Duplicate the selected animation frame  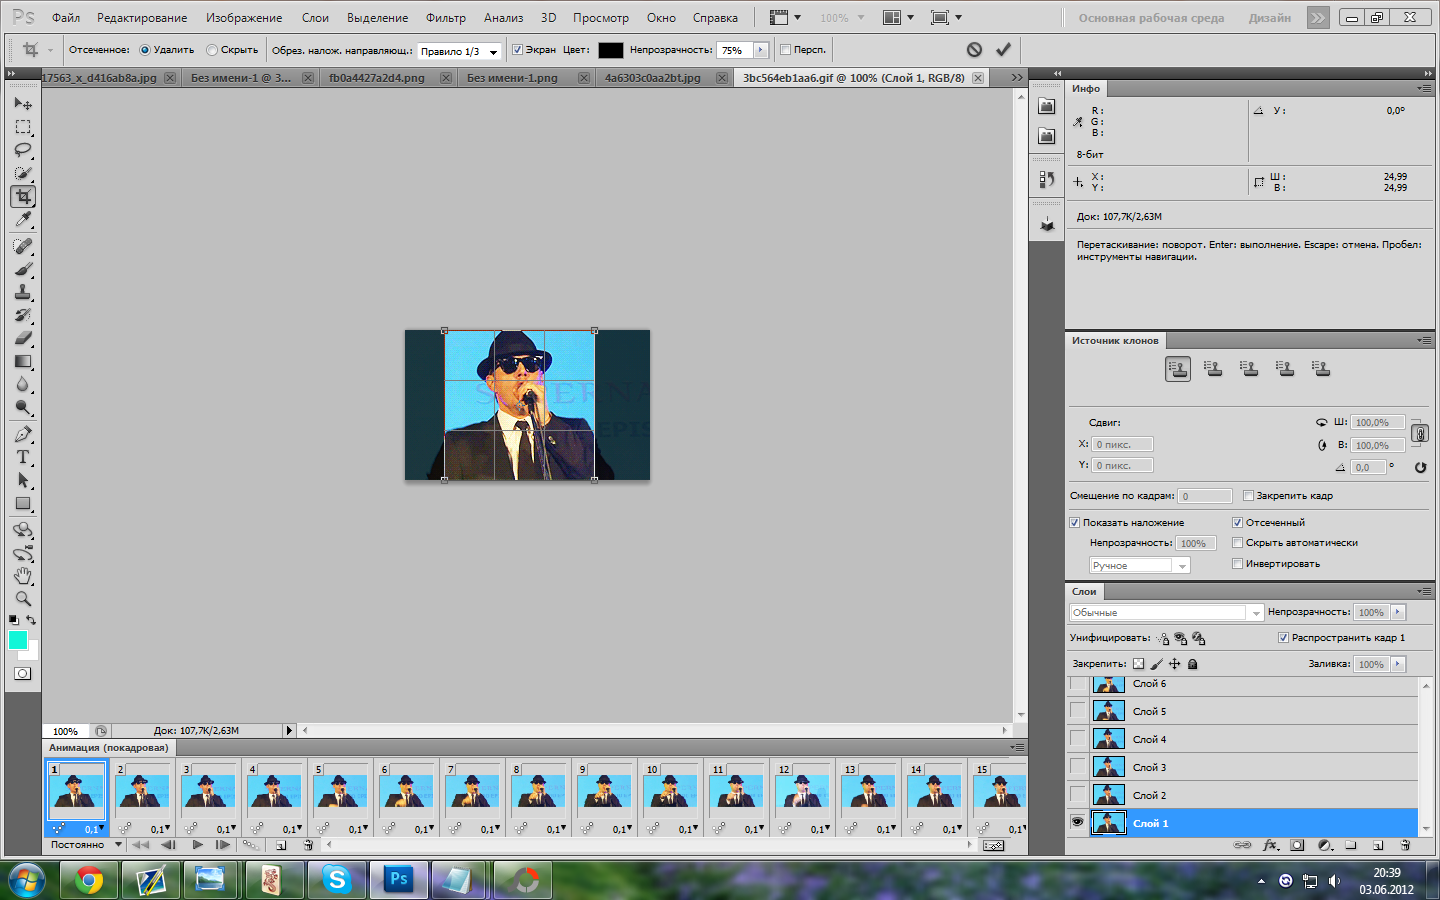(x=281, y=845)
